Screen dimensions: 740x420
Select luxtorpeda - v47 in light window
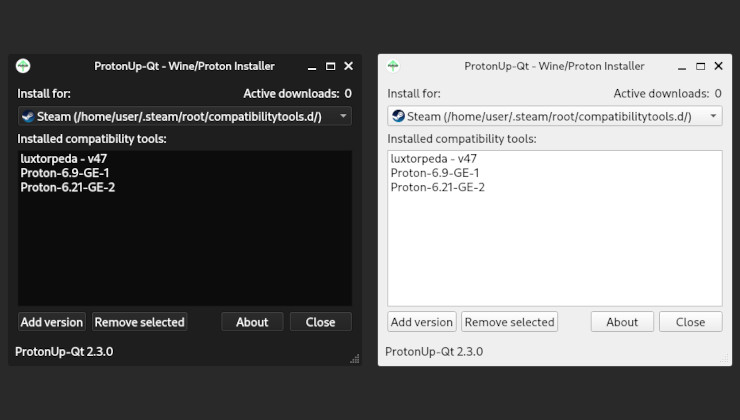(x=434, y=159)
